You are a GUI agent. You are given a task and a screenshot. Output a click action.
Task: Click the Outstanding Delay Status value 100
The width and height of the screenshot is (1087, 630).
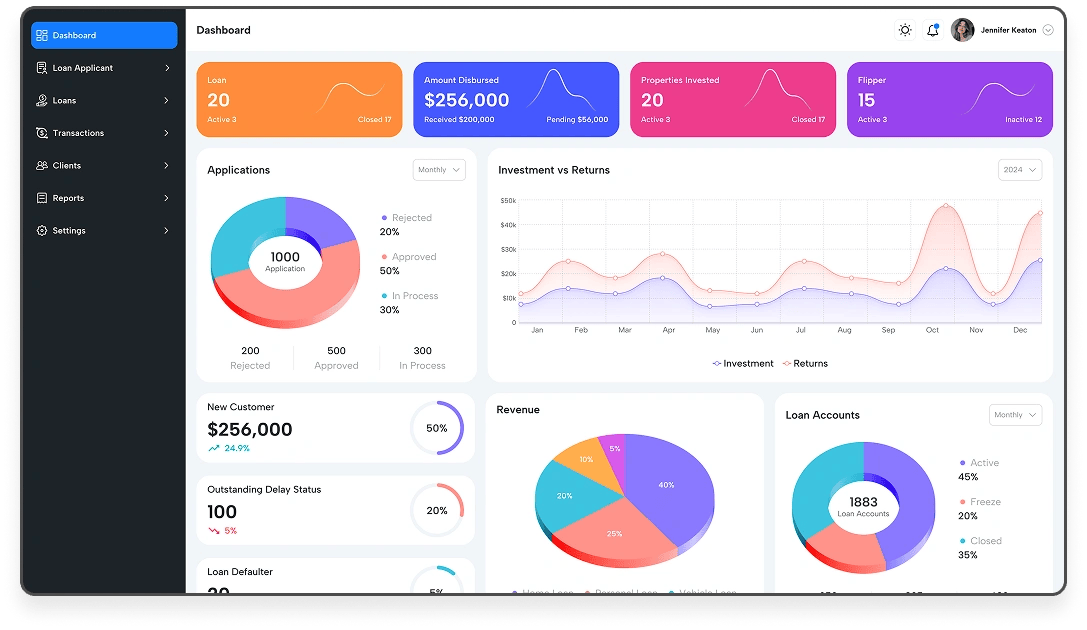tap(222, 512)
